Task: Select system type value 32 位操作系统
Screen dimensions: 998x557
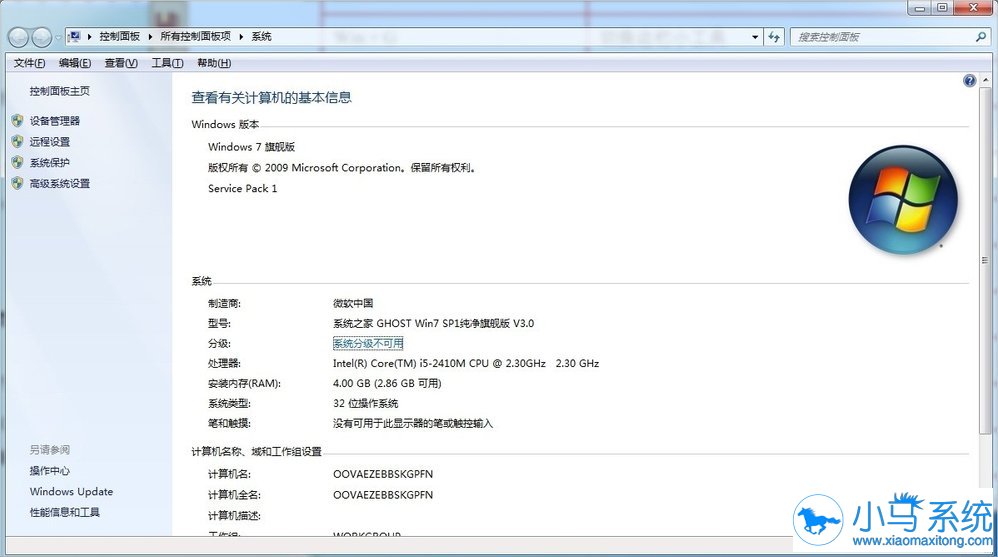Action: [x=365, y=403]
